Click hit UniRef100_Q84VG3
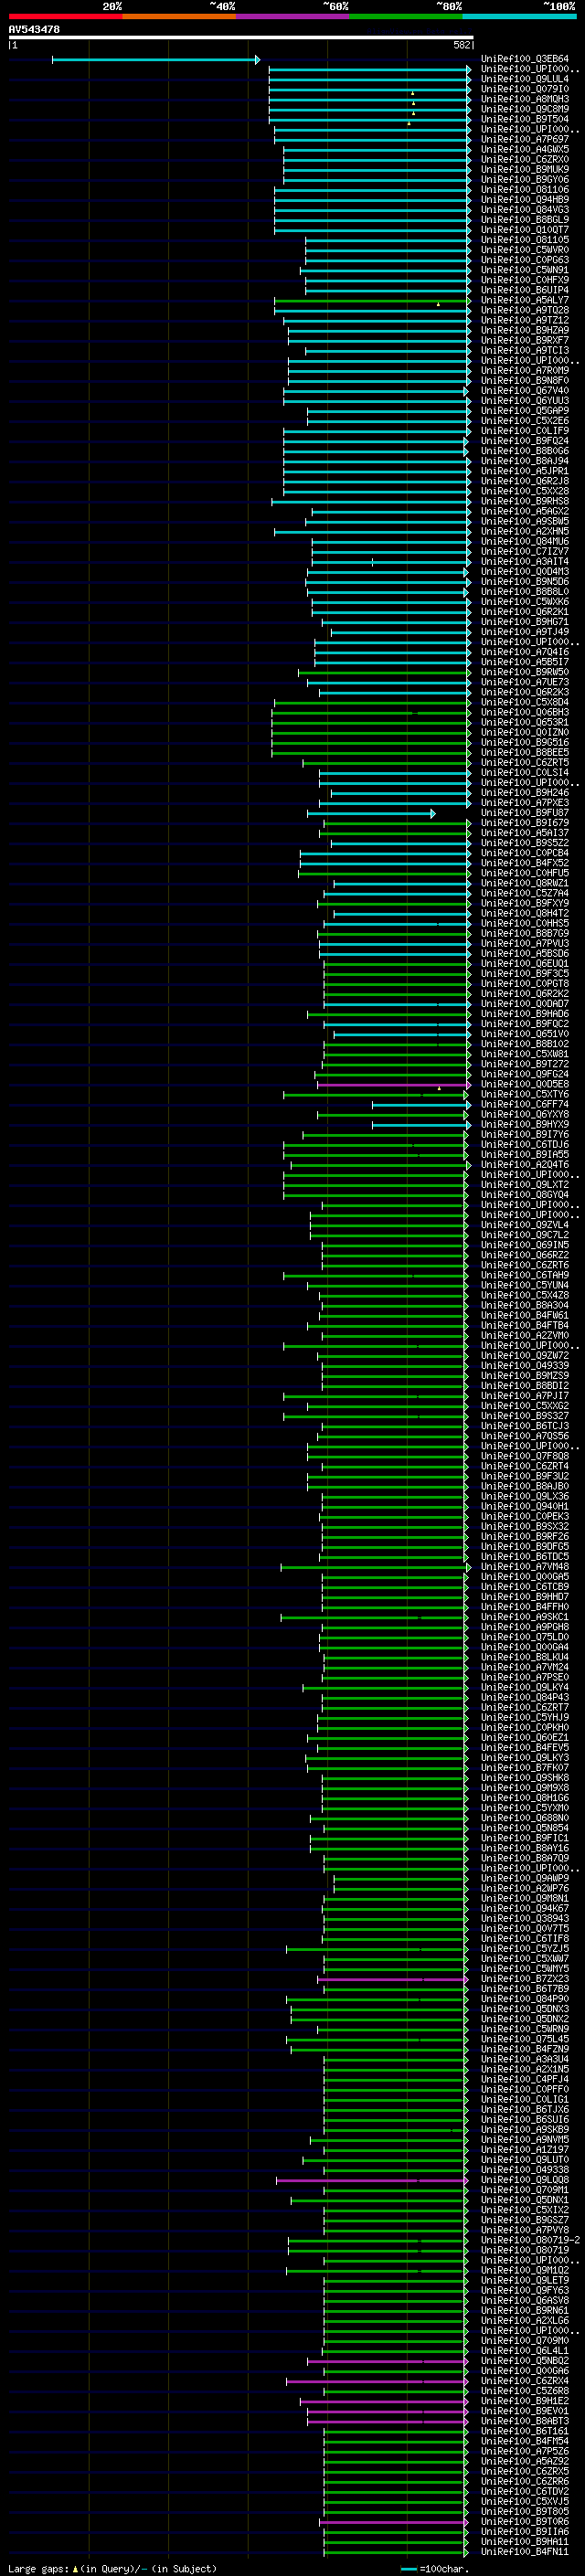This screenshot has width=585, height=2576. point(525,209)
